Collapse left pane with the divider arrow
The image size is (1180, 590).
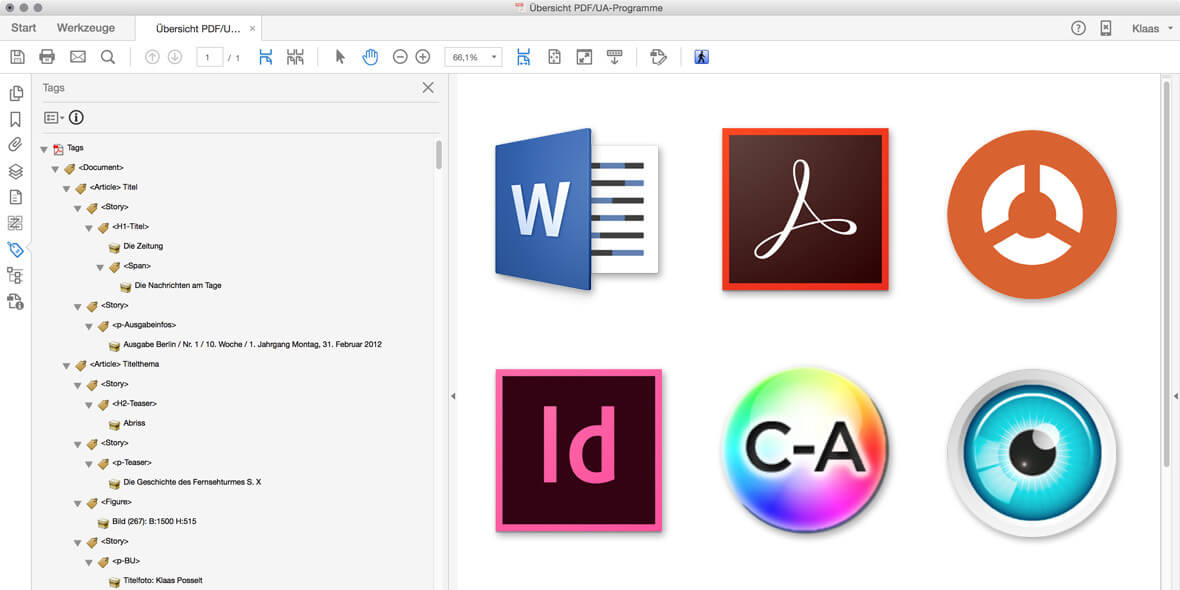(452, 396)
